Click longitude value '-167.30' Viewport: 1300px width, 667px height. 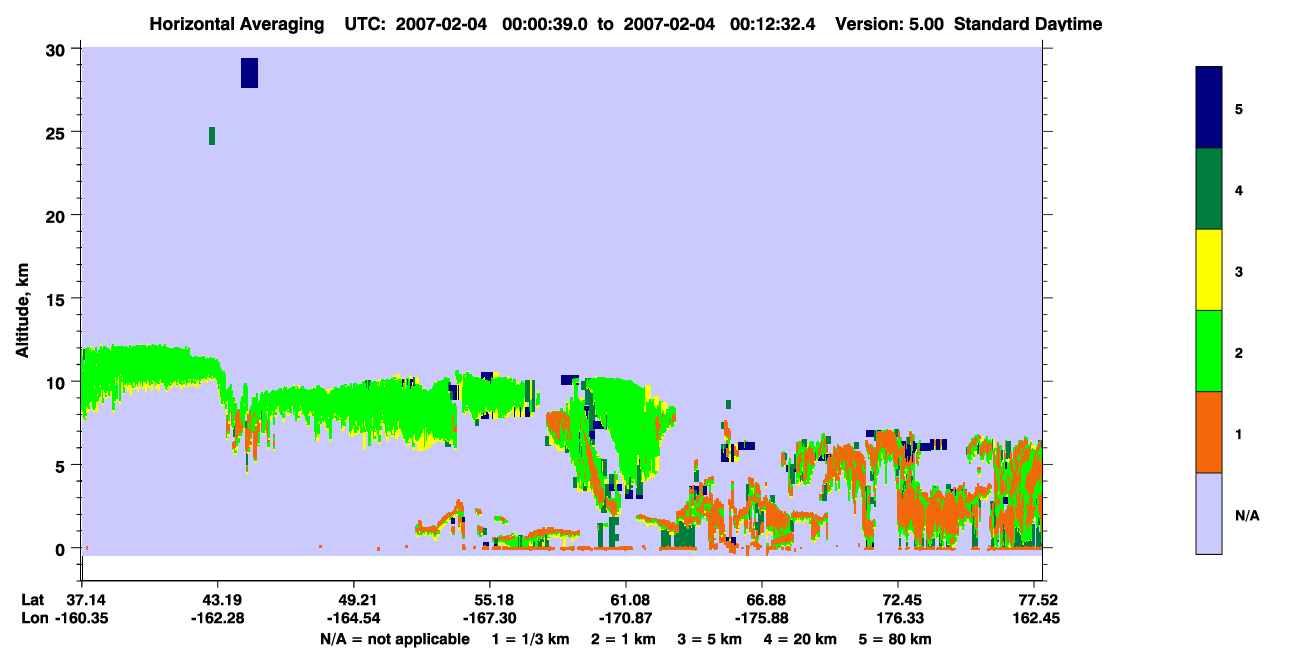490,618
